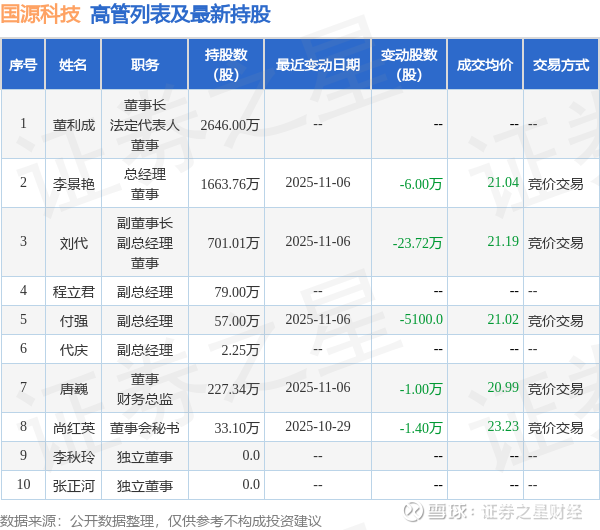Click the average price 21.04

coord(503,183)
